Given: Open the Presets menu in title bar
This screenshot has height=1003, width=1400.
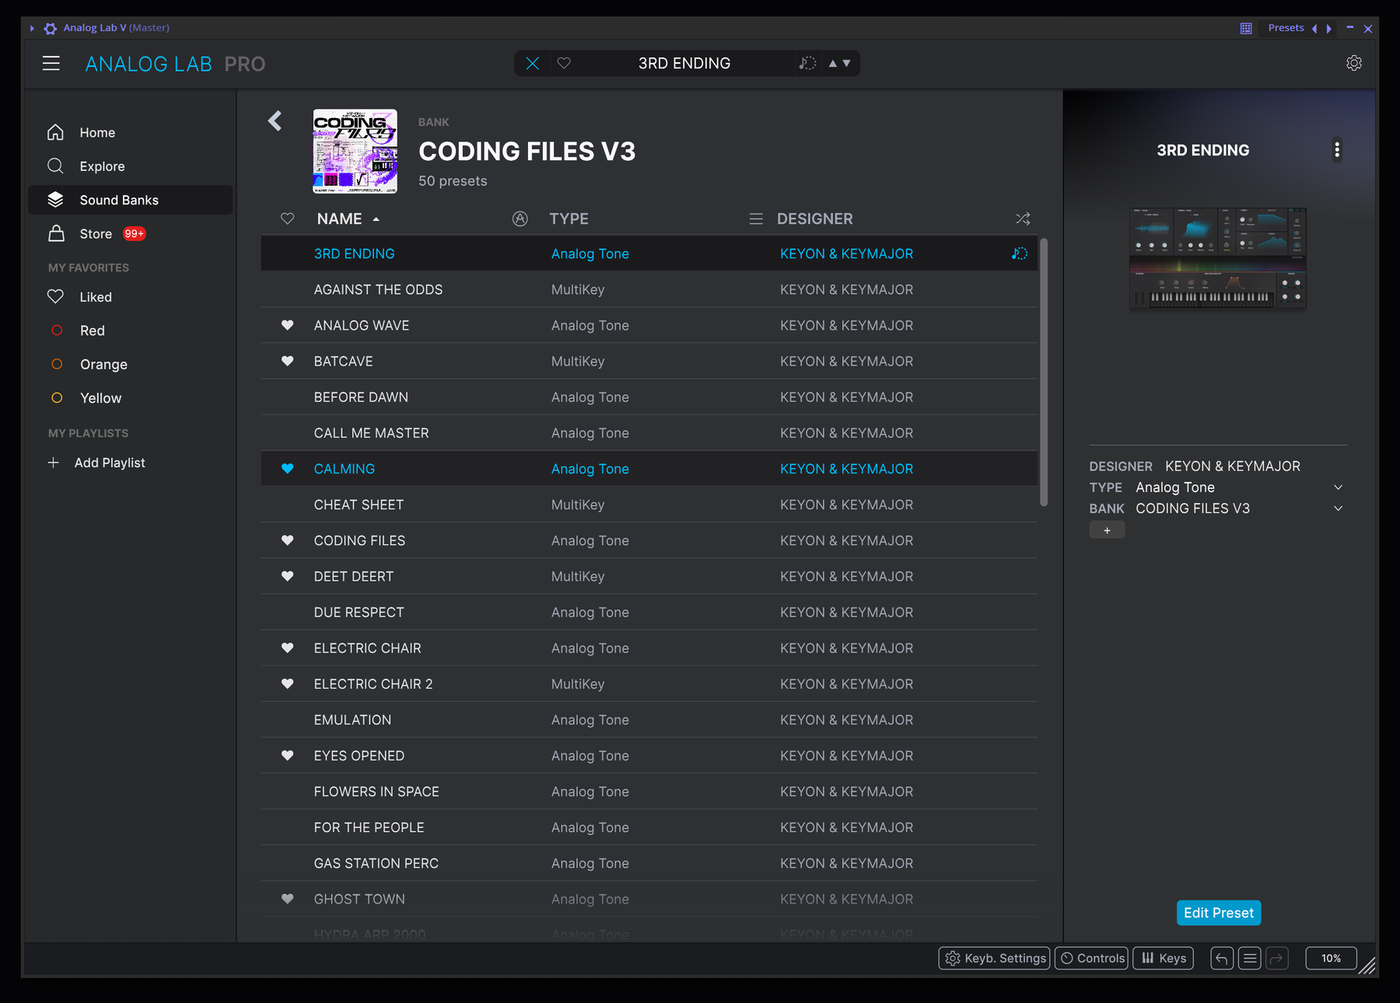Looking at the screenshot, I should (x=1285, y=28).
